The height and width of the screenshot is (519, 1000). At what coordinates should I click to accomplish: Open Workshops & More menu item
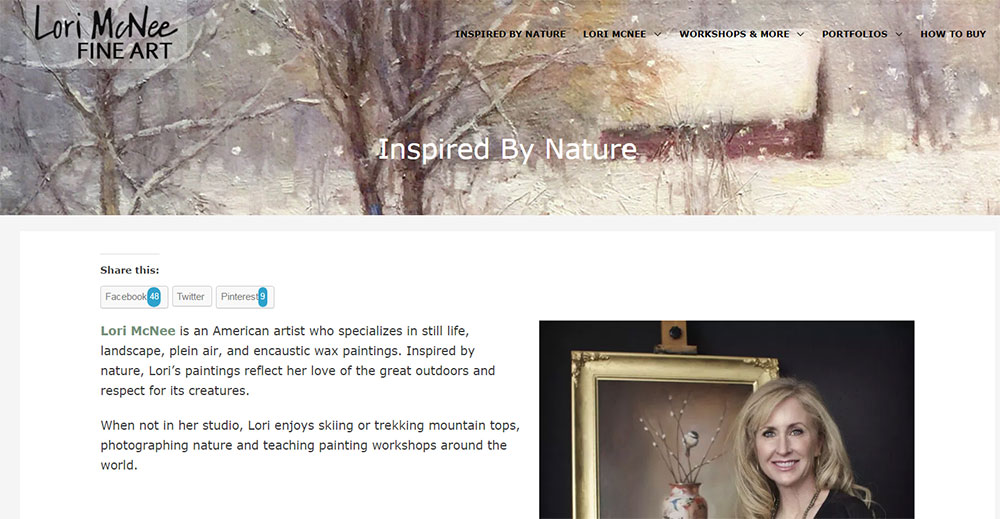(x=734, y=34)
